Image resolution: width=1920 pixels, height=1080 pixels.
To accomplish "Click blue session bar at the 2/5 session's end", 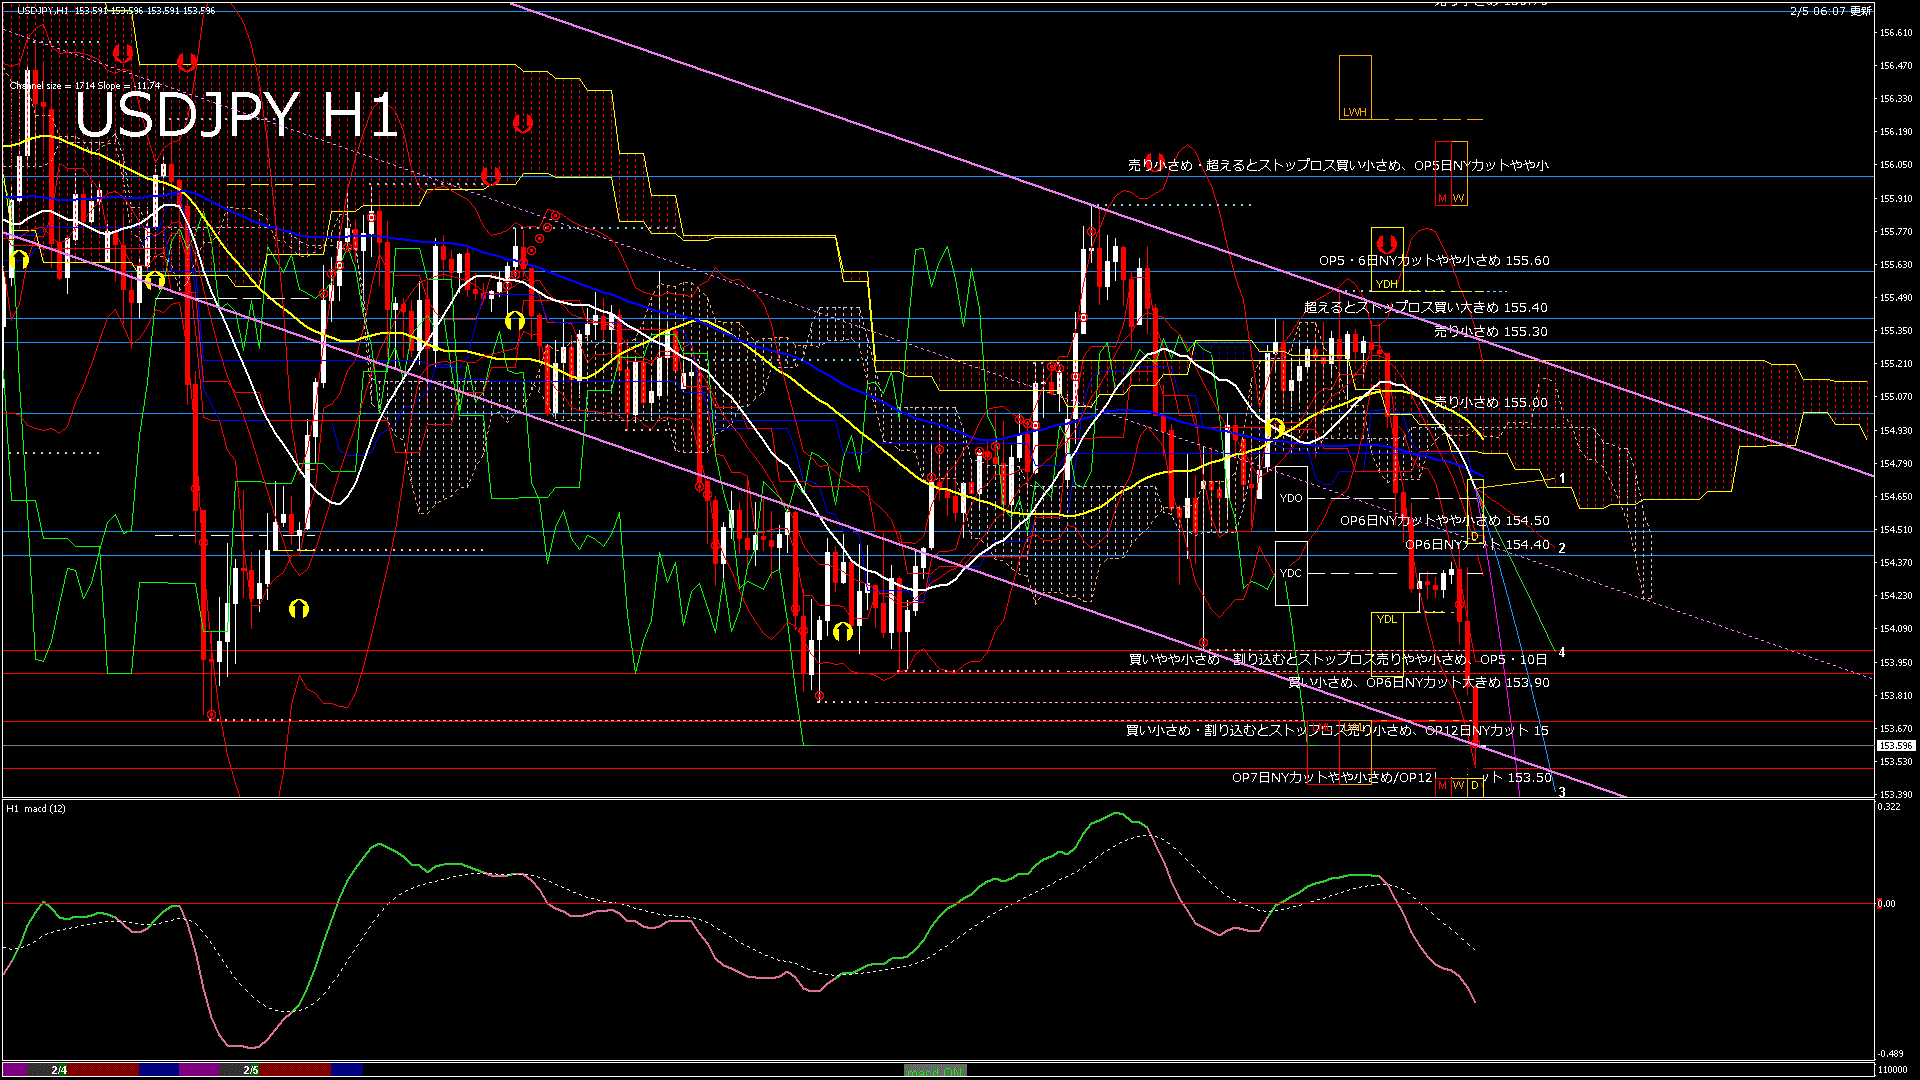I will click(347, 1070).
